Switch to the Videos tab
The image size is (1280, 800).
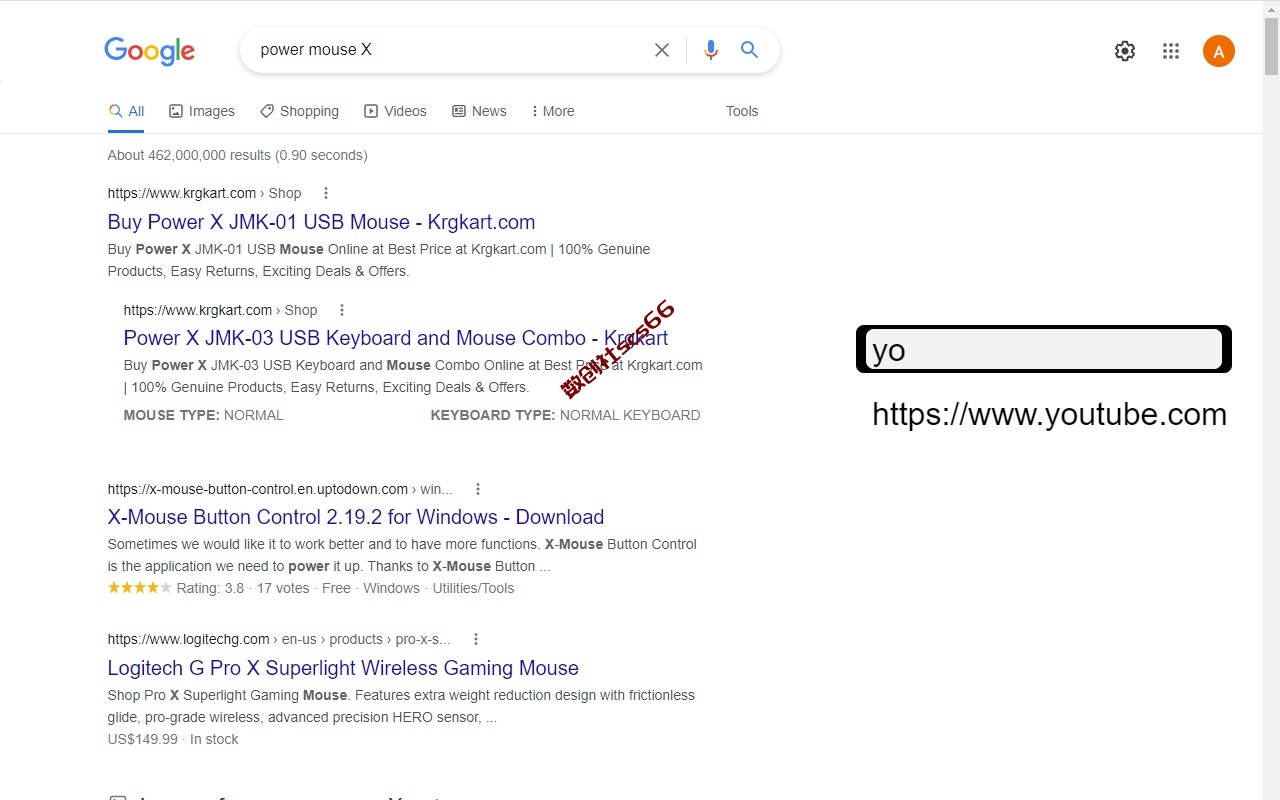click(395, 111)
